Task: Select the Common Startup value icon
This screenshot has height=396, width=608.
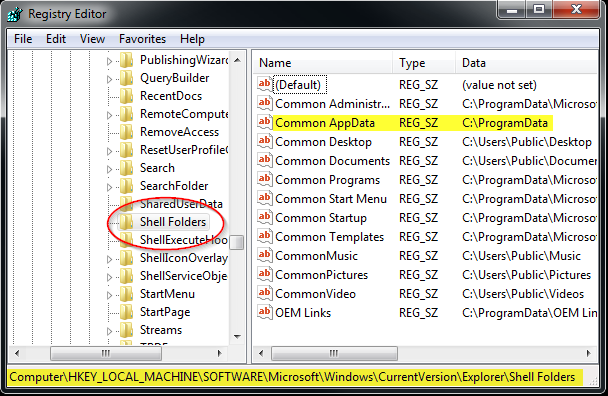Action: 264,217
